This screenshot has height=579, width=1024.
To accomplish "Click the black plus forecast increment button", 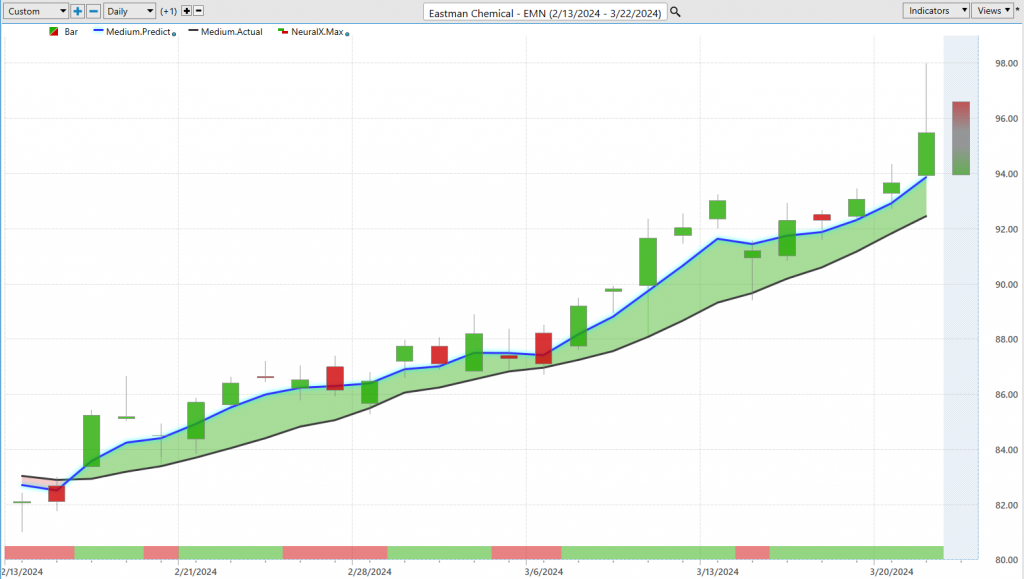I will [186, 11].
